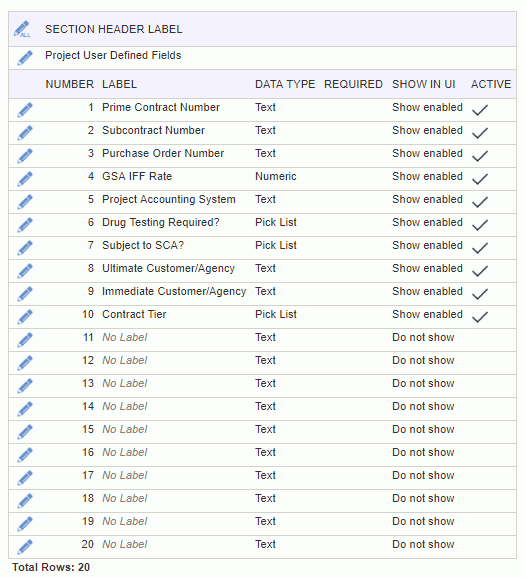Open editor for Immediate Customer/Agency
Screen dimensions: 524x578
click(x=25, y=294)
